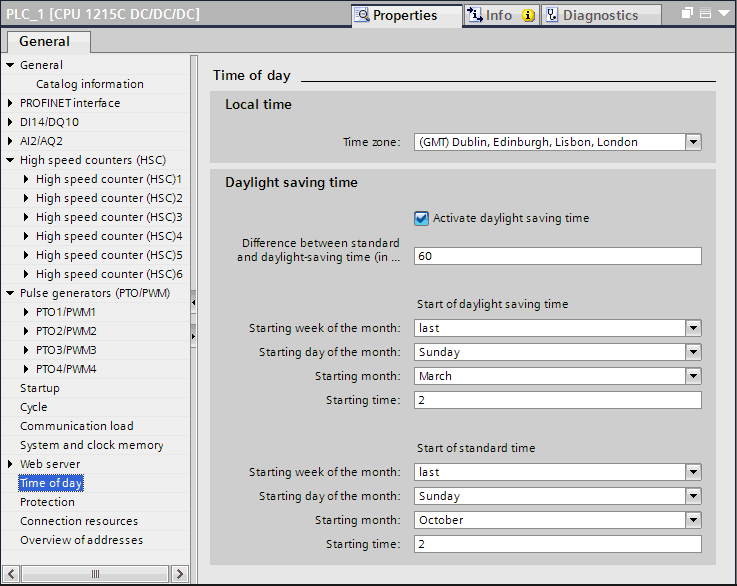Screen dimensions: 737x586
Task: Collapse the General tree node
Action: [10, 65]
